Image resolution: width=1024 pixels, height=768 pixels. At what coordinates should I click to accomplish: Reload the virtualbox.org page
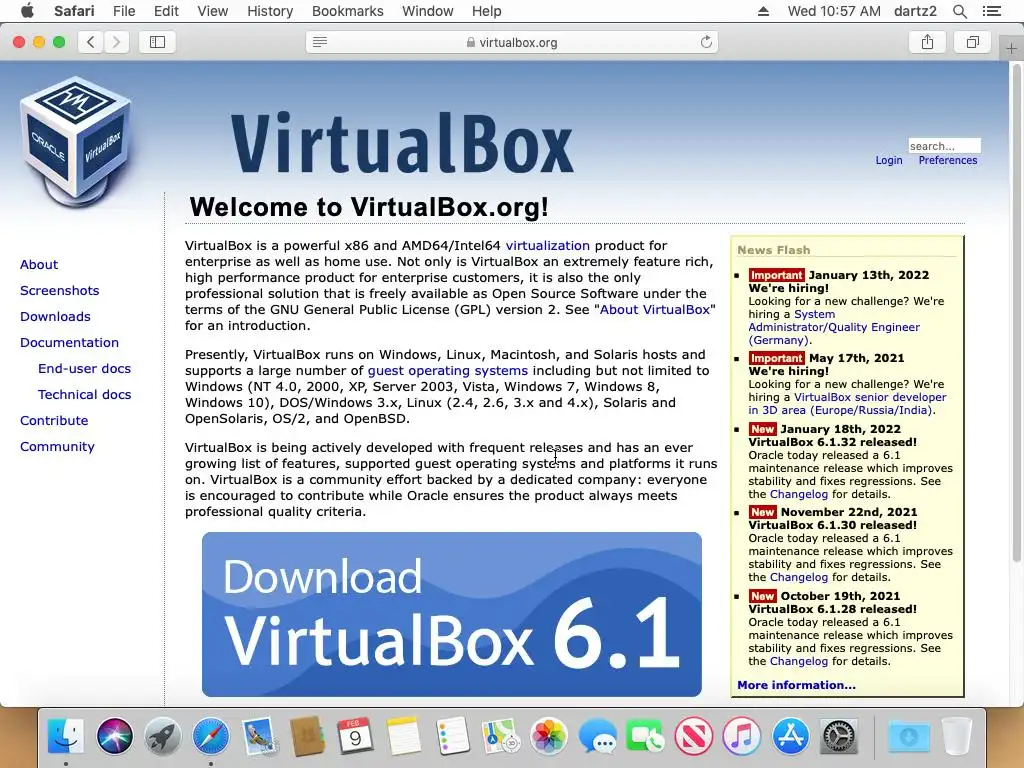pos(706,42)
